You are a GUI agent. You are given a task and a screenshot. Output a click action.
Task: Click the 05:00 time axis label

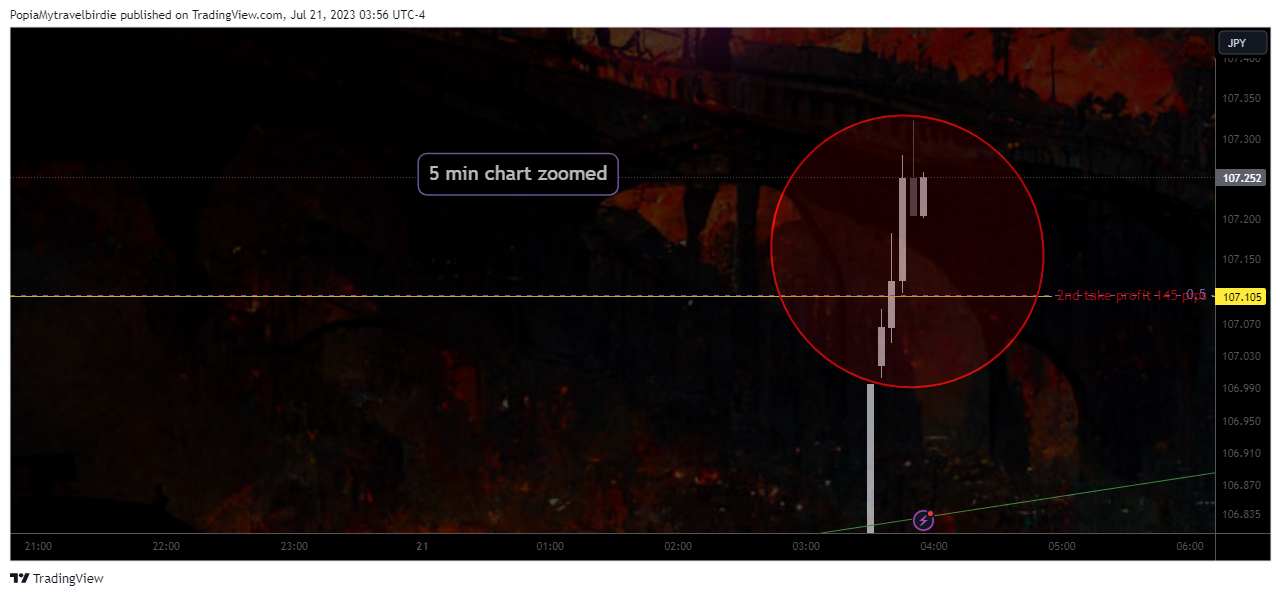(x=1062, y=546)
